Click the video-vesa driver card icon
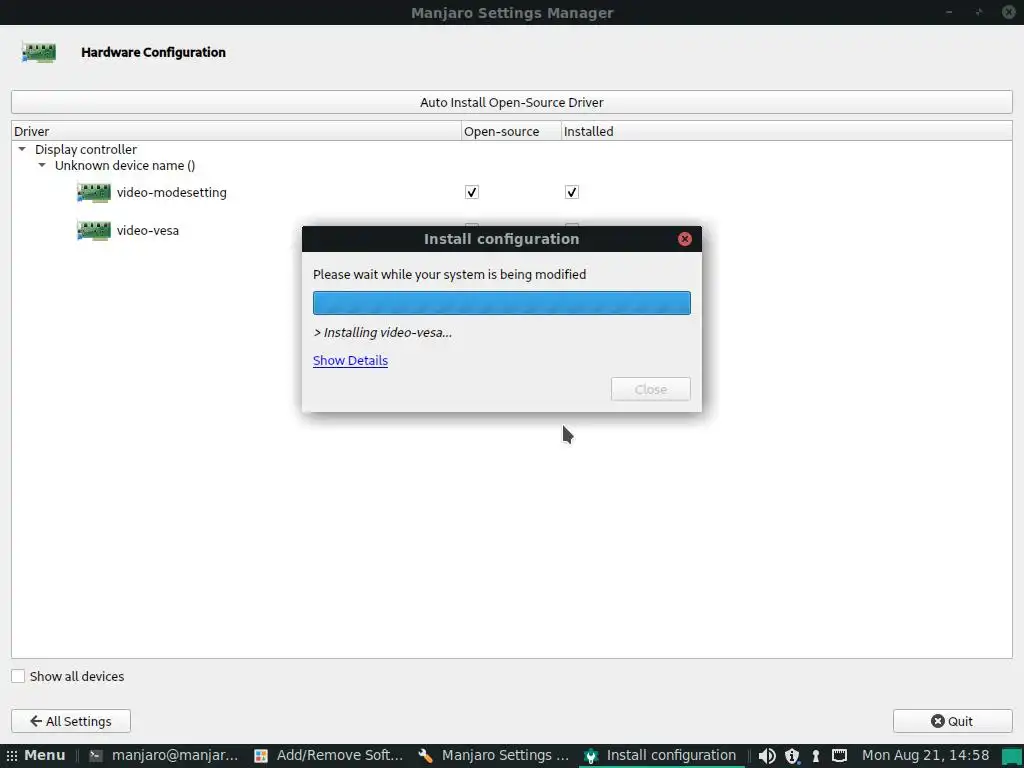 click(93, 231)
